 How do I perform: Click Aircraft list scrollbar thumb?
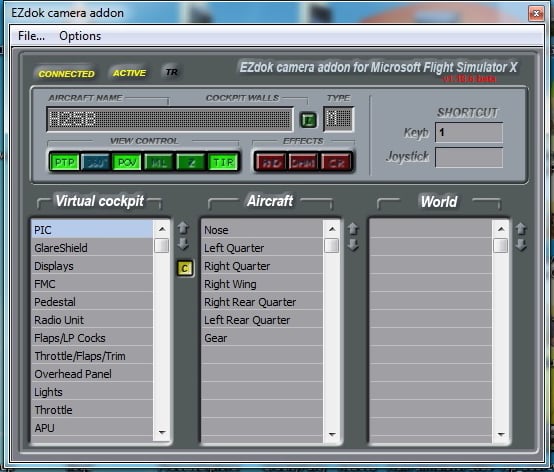pyautogui.click(x=332, y=246)
